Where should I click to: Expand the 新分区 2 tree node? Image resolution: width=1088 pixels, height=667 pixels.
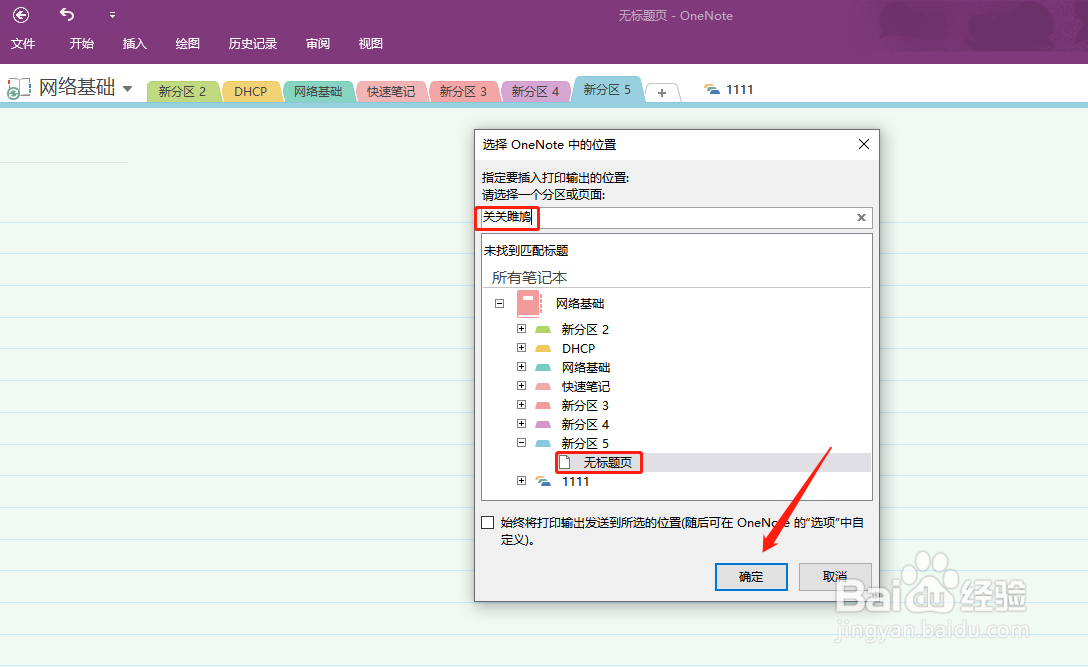522,328
